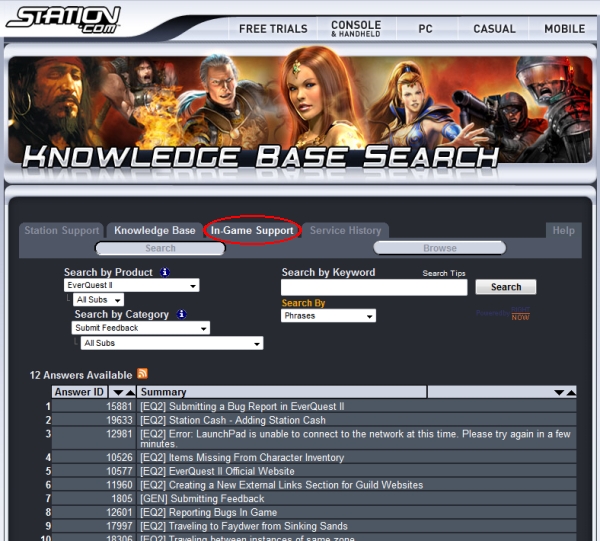Click the Station.com logo

pyautogui.click(x=64, y=20)
